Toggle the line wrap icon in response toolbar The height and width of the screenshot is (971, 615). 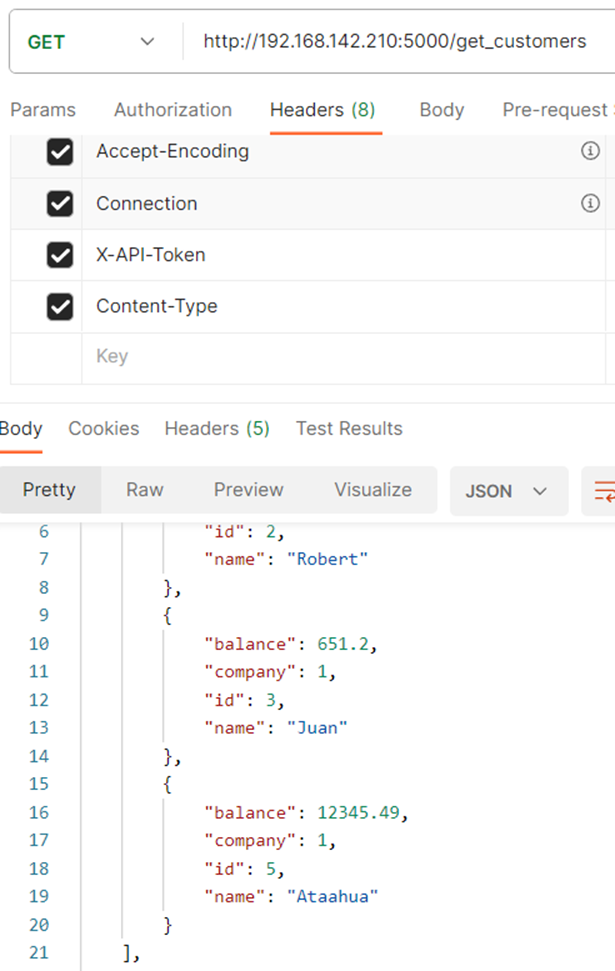click(603, 491)
